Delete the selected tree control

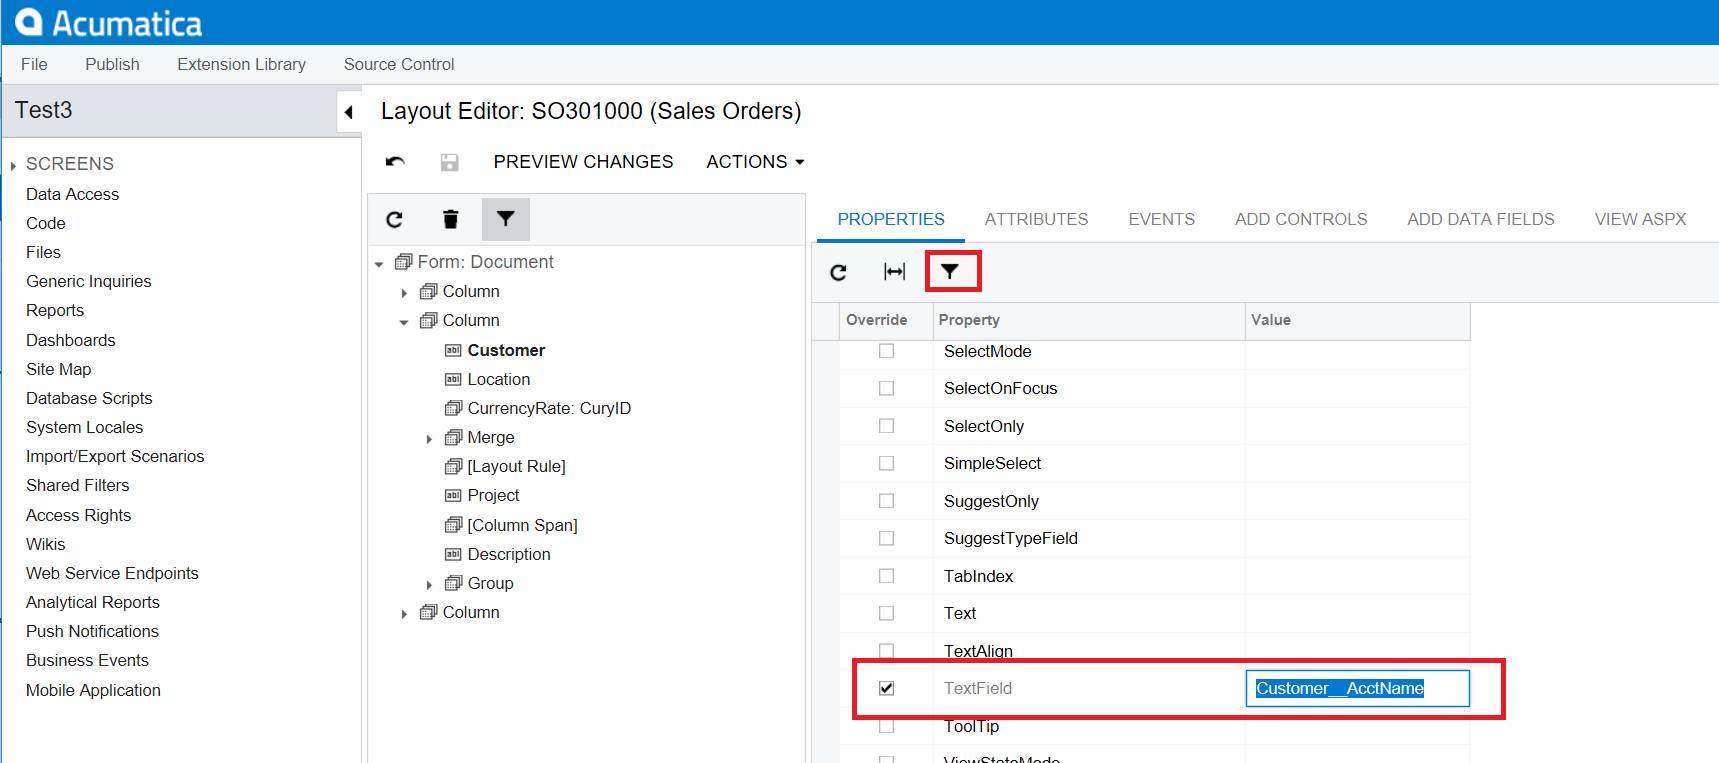(451, 219)
